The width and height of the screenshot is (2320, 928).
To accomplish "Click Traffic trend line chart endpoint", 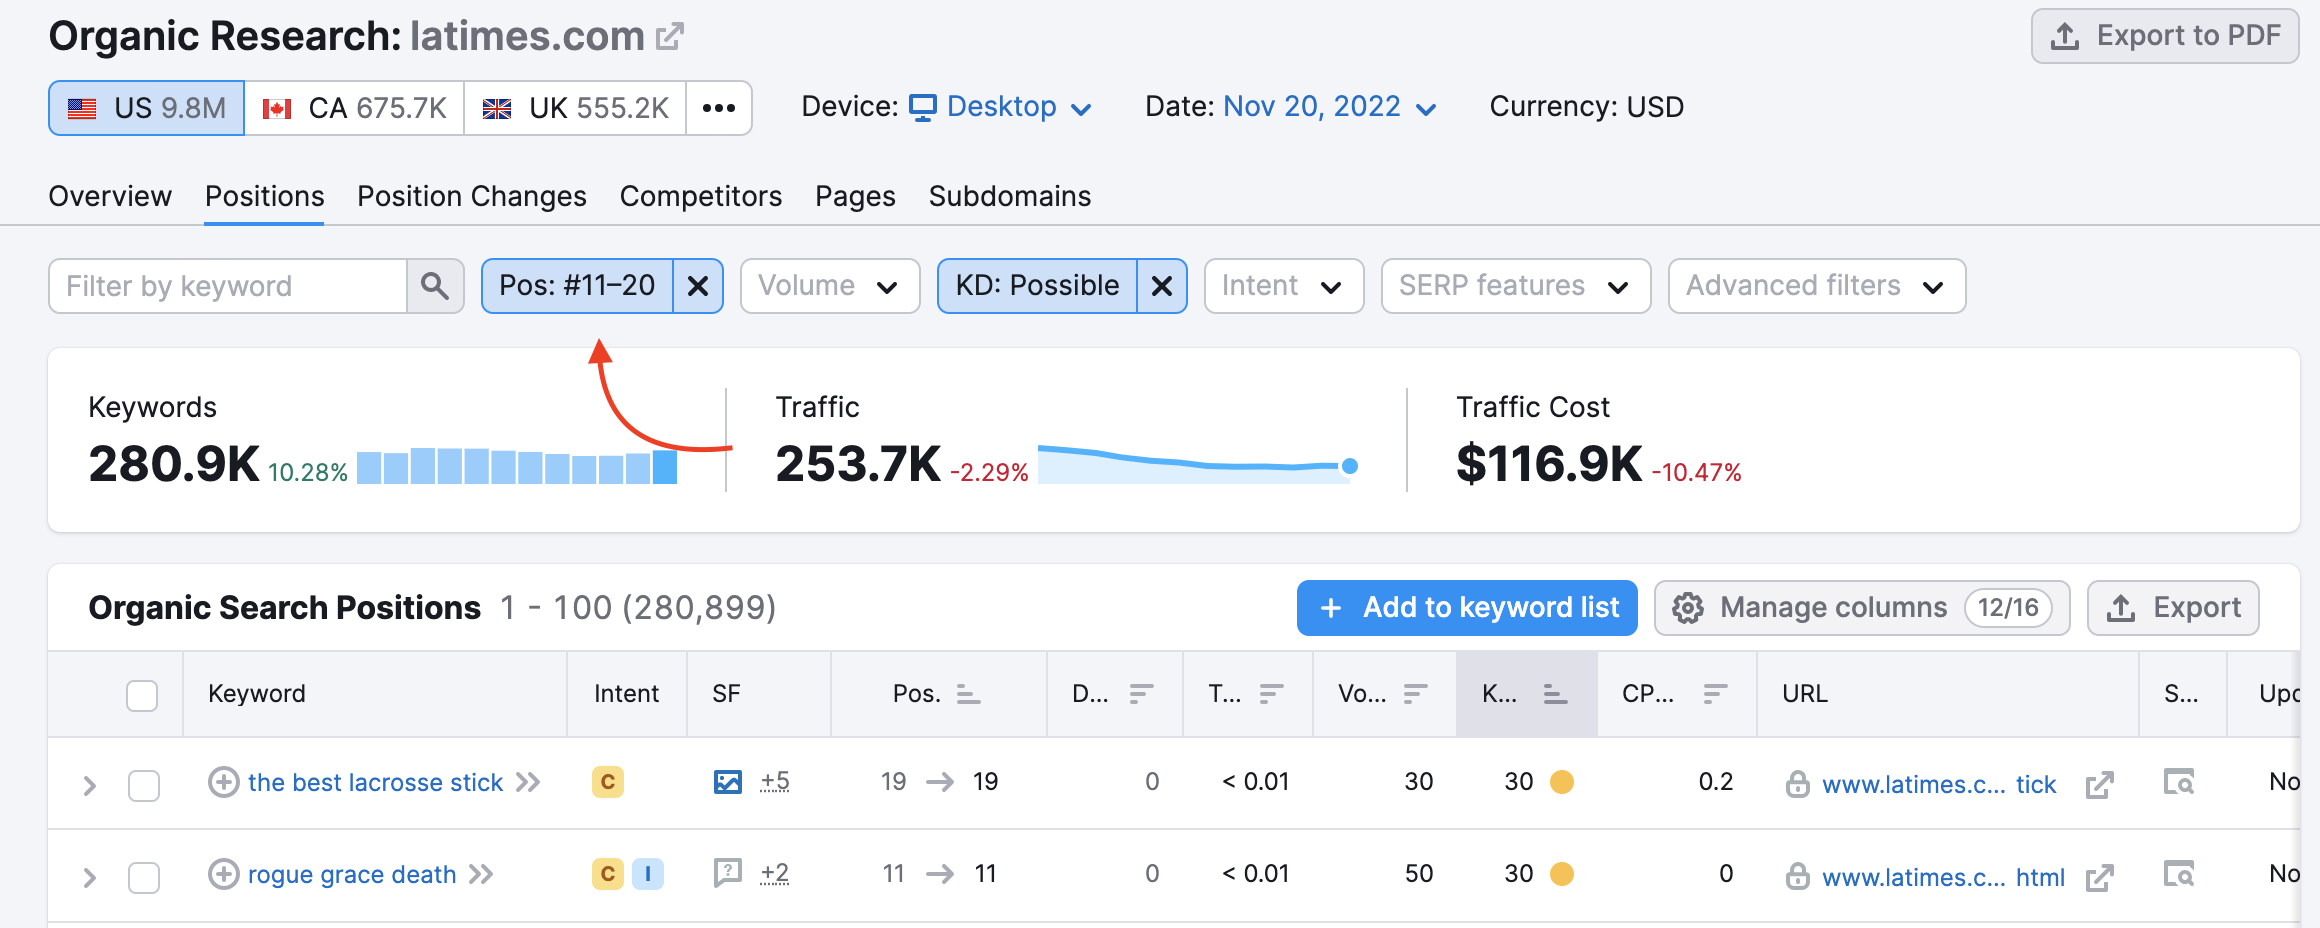I will pos(1350,466).
